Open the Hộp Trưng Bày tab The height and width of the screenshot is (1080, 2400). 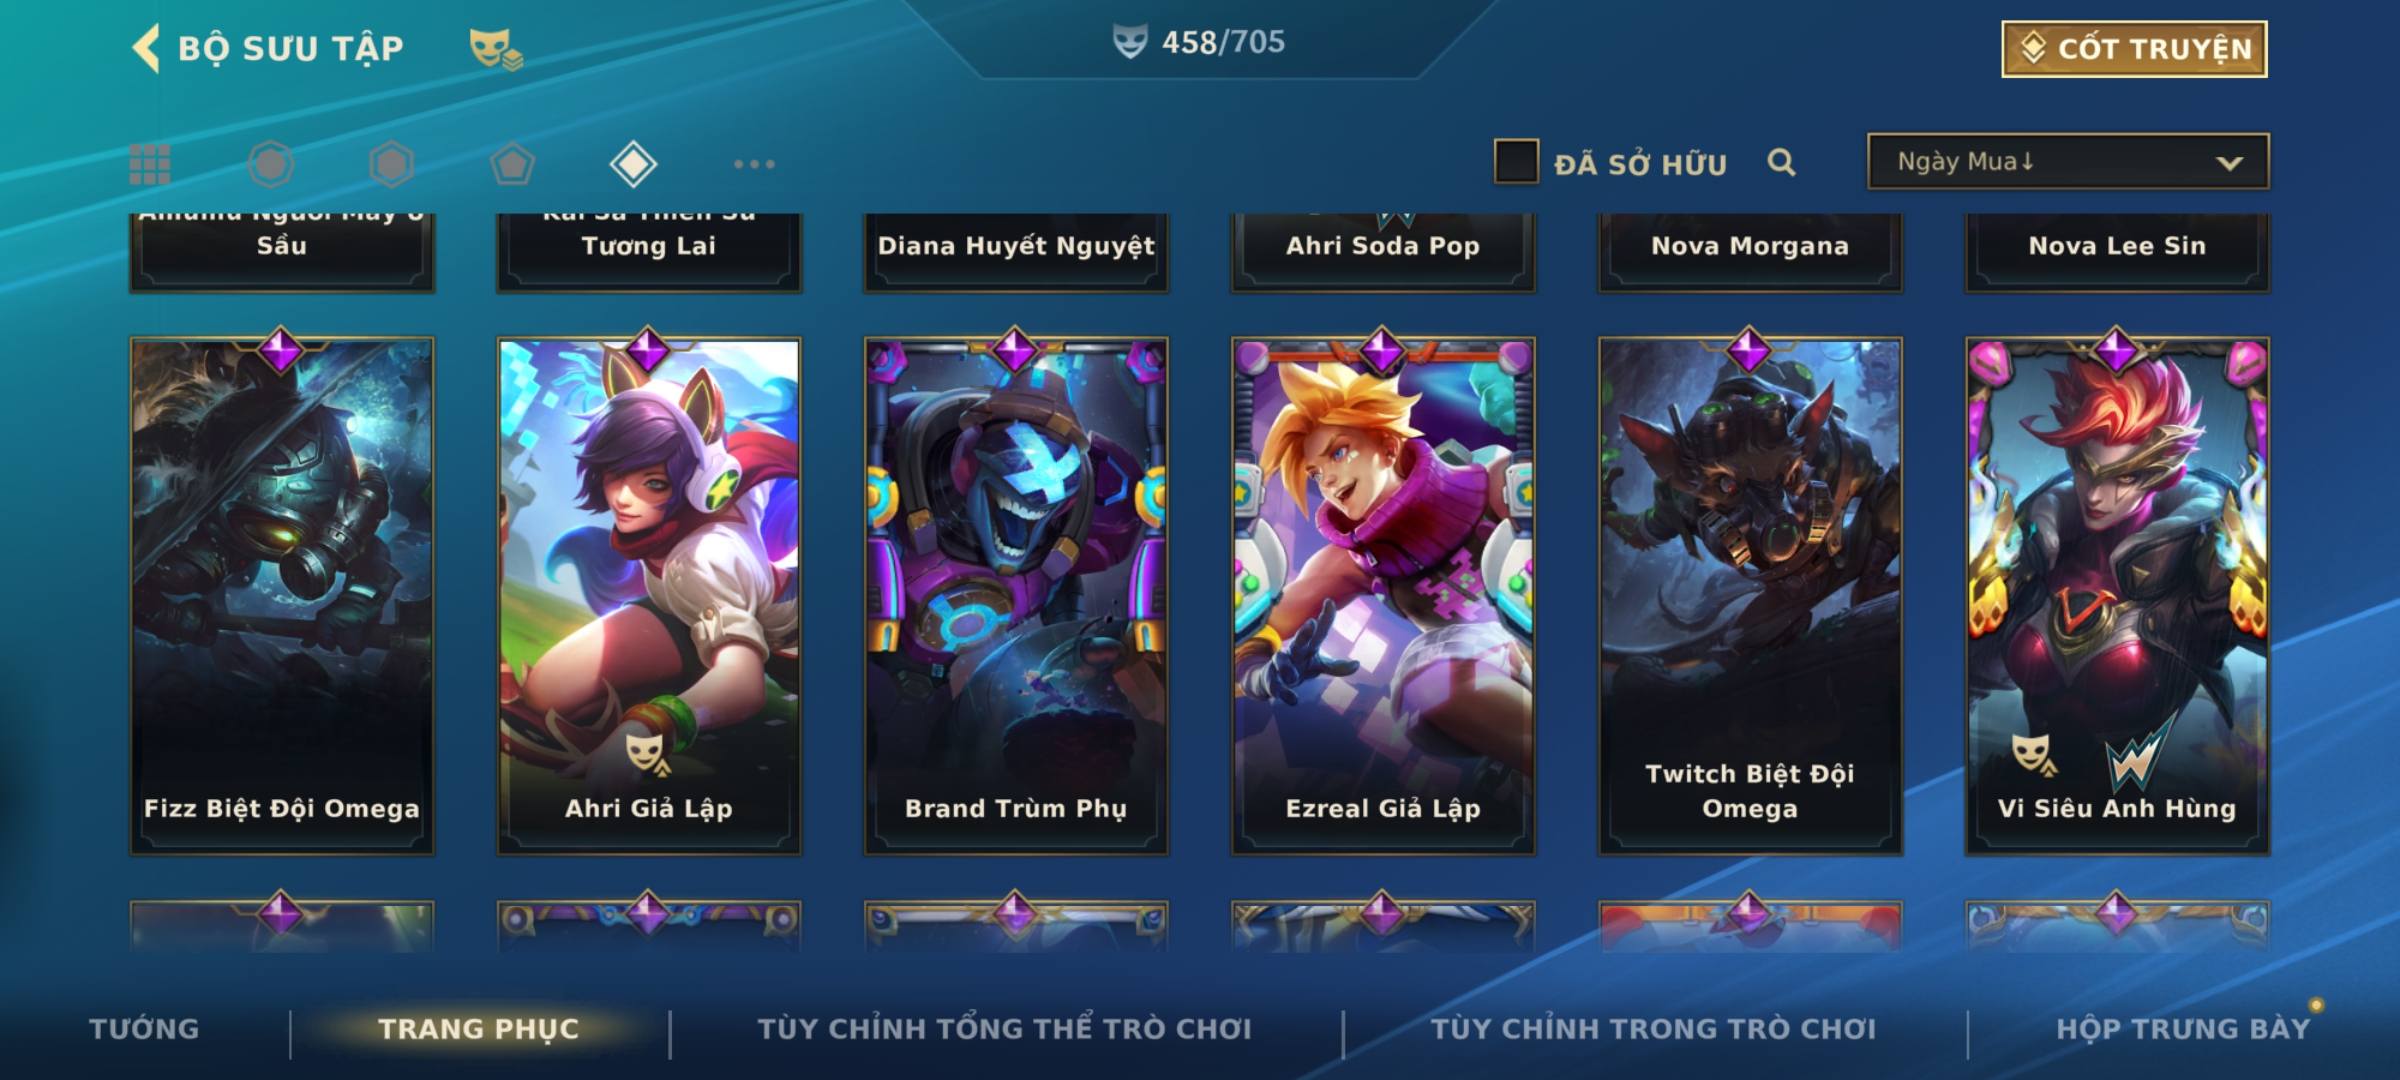[2183, 1029]
